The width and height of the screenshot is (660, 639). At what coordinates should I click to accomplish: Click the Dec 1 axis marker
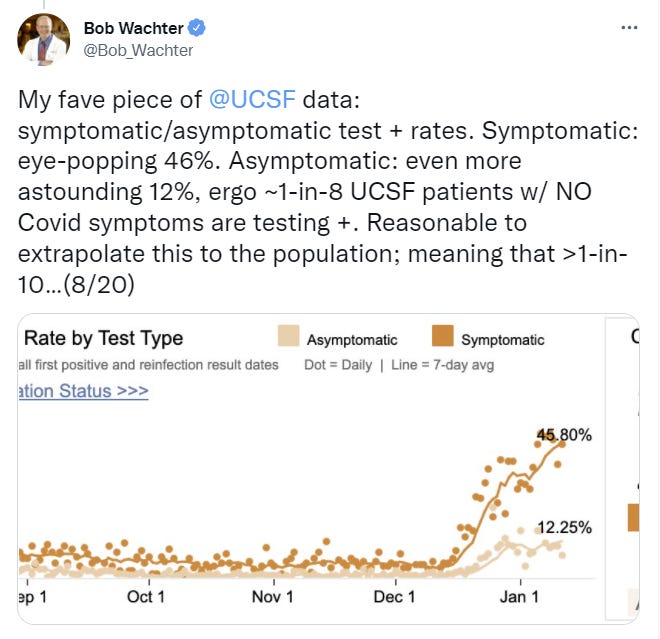point(394,597)
